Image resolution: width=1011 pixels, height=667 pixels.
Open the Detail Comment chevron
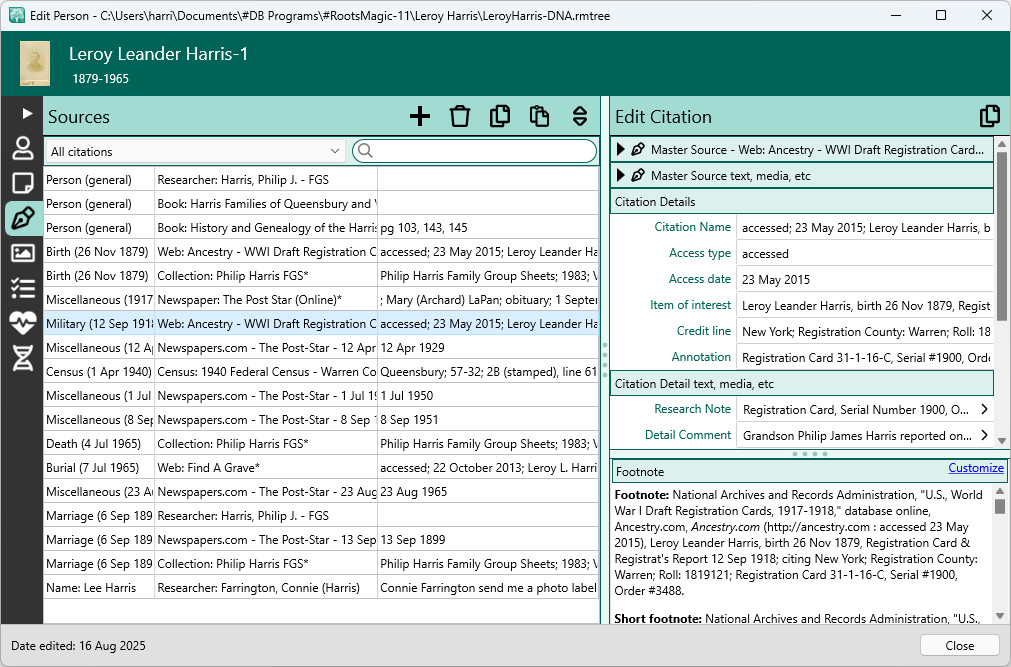coord(984,435)
